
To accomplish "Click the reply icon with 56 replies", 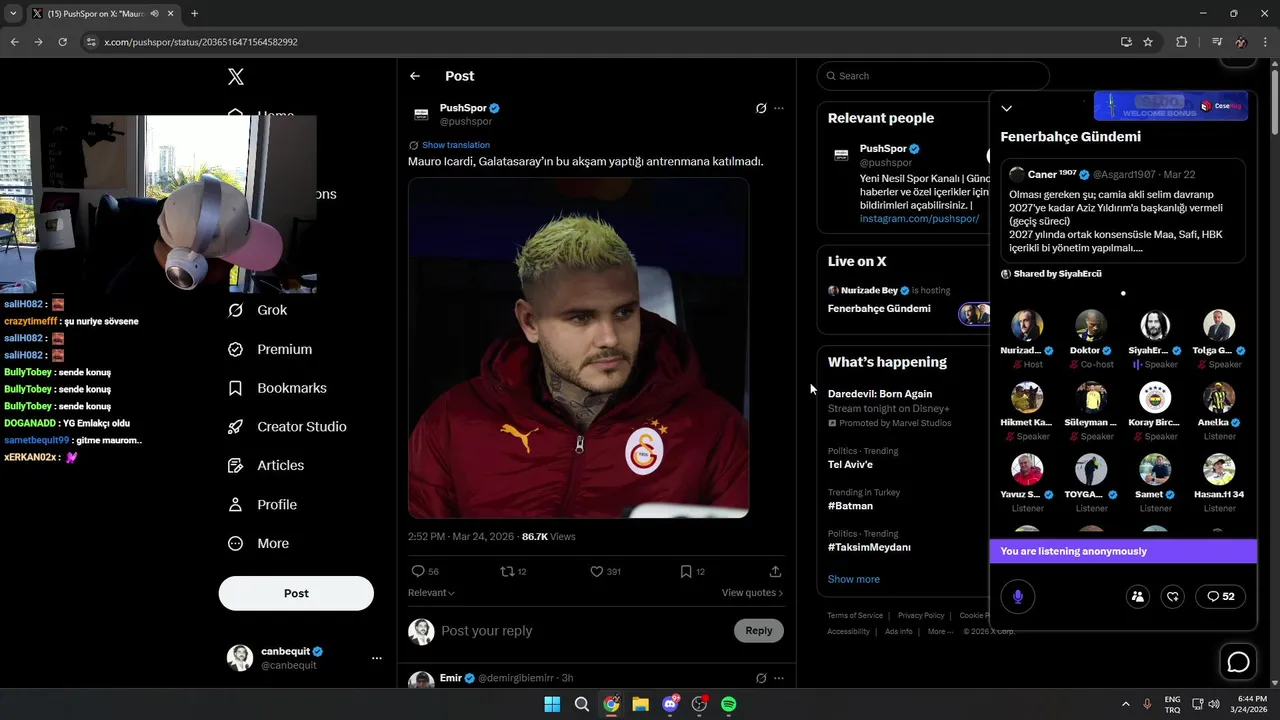I will (x=418, y=571).
